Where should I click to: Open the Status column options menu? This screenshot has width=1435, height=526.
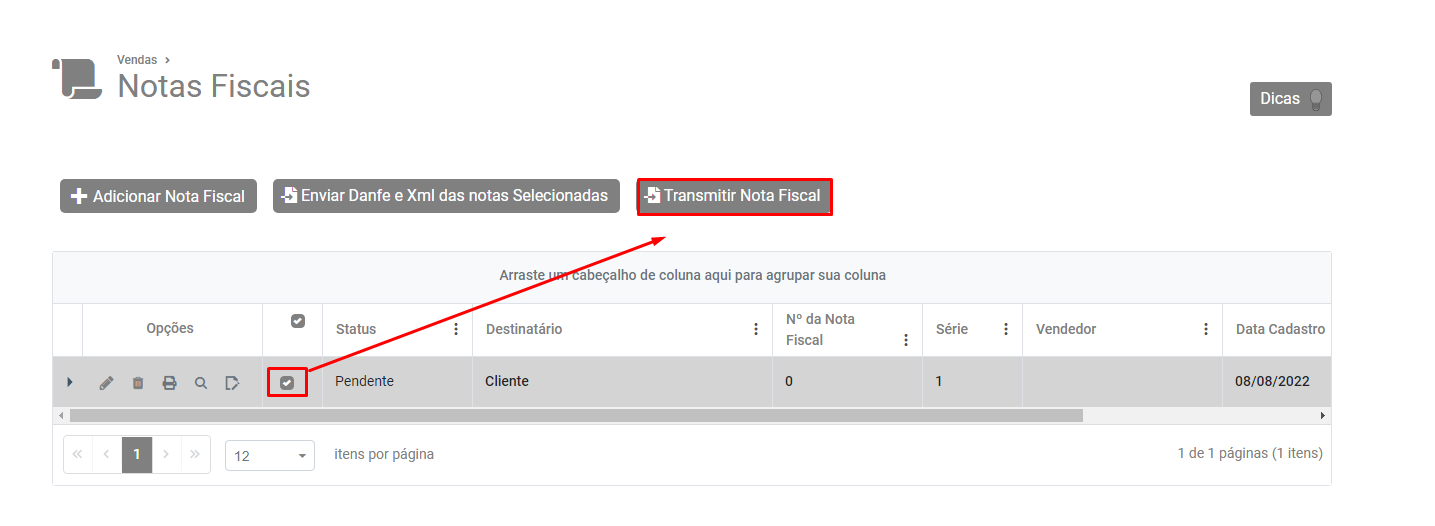456,329
